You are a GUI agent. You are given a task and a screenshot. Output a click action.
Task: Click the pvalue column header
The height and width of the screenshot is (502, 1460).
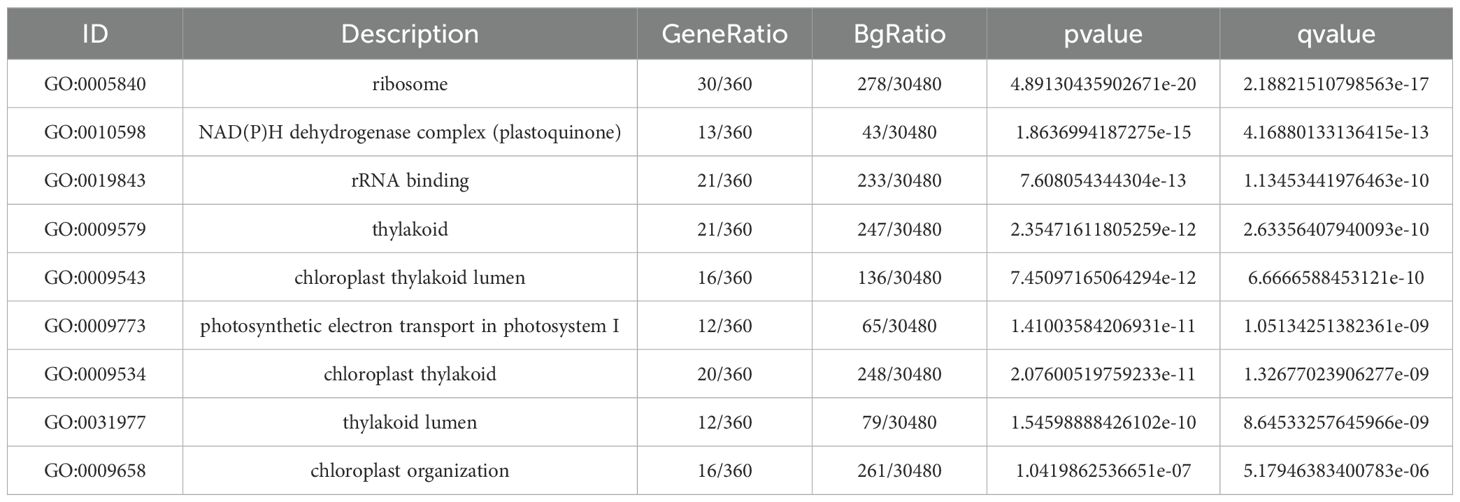(x=1104, y=34)
